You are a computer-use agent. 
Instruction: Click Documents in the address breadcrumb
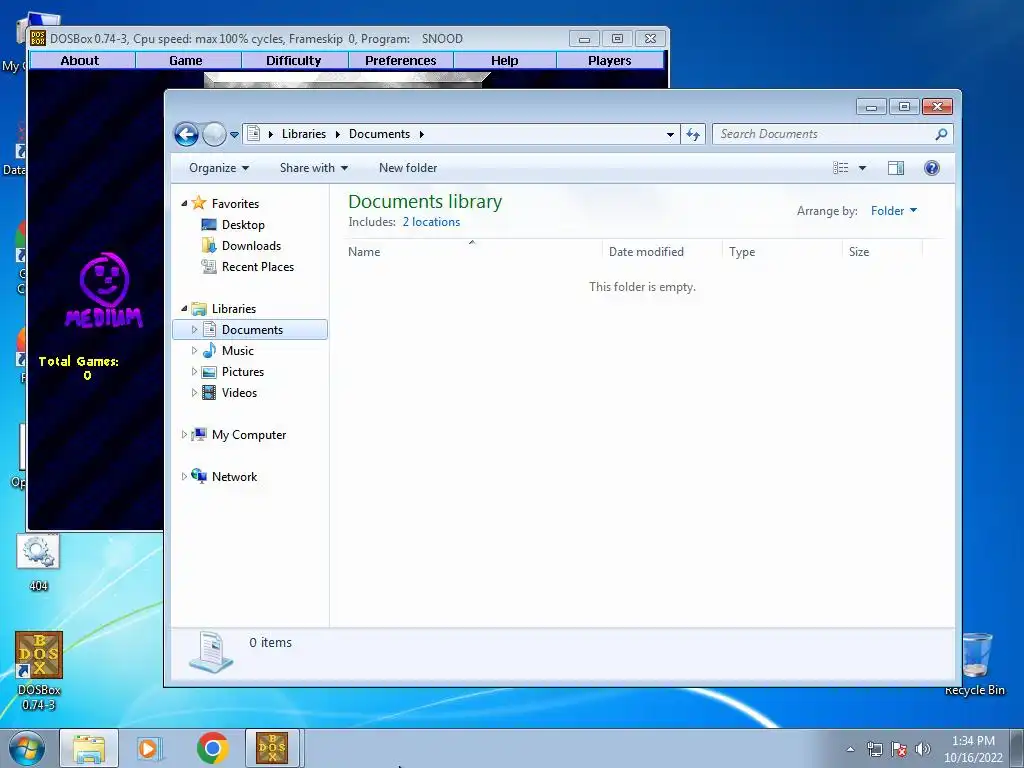[x=379, y=134]
